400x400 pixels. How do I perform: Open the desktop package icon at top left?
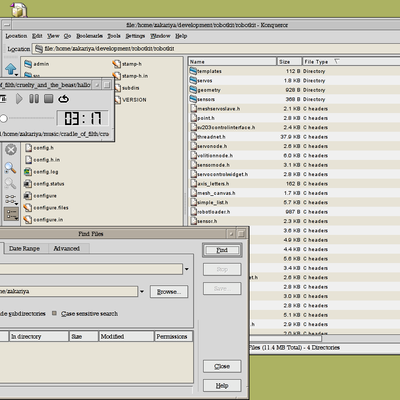pos(19,10)
